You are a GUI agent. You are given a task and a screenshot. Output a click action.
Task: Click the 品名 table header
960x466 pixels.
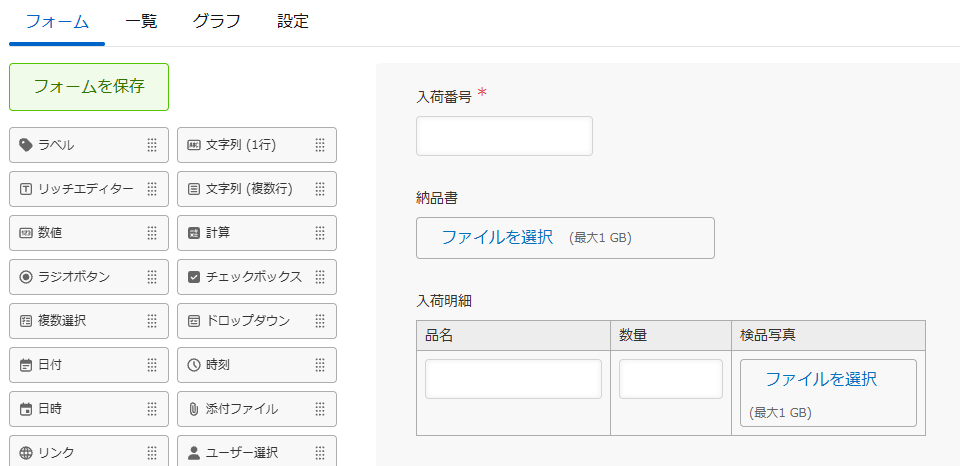(x=513, y=336)
